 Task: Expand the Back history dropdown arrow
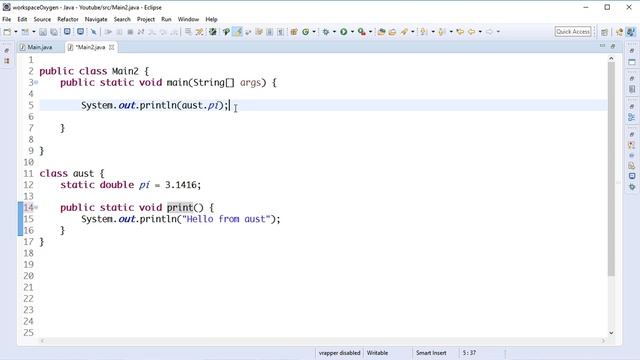tap(480, 32)
